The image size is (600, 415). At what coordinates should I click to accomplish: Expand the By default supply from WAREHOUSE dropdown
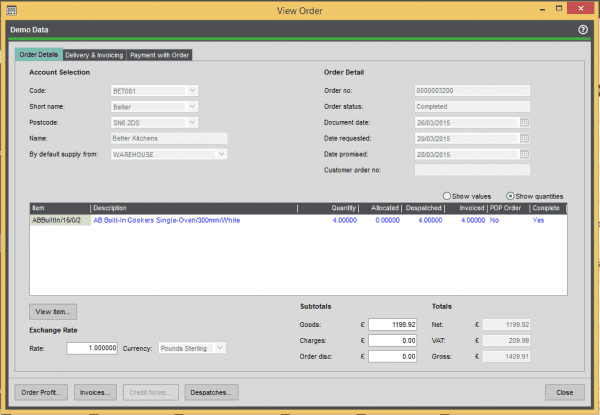(x=221, y=154)
